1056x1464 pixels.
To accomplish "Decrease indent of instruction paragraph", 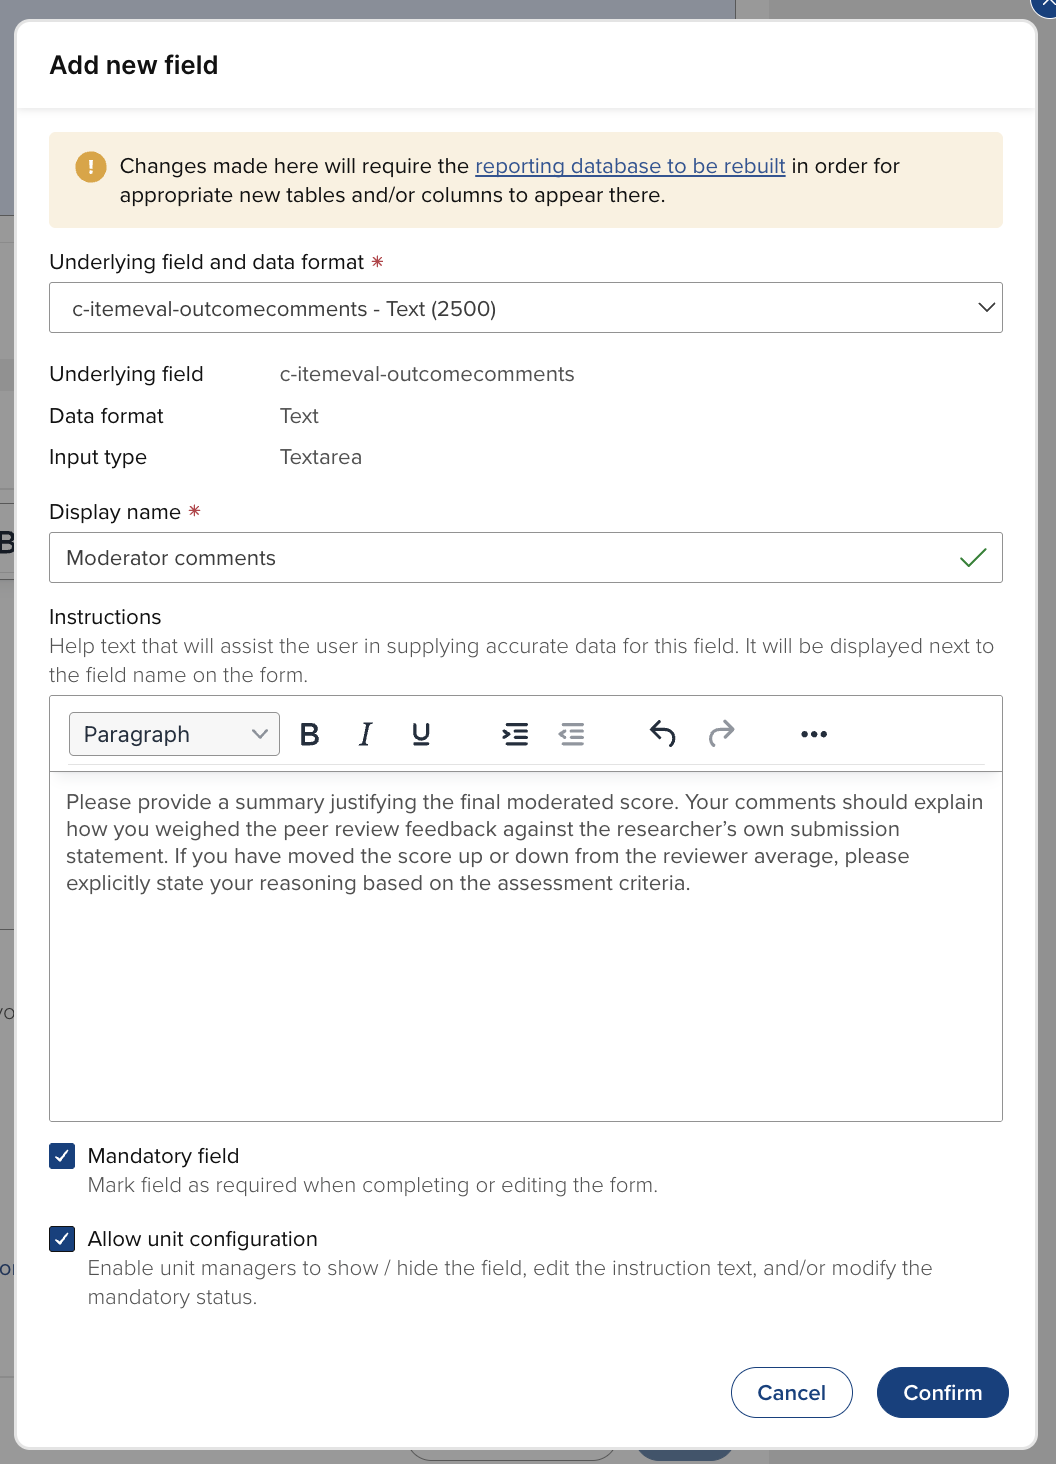I will [x=571, y=734].
